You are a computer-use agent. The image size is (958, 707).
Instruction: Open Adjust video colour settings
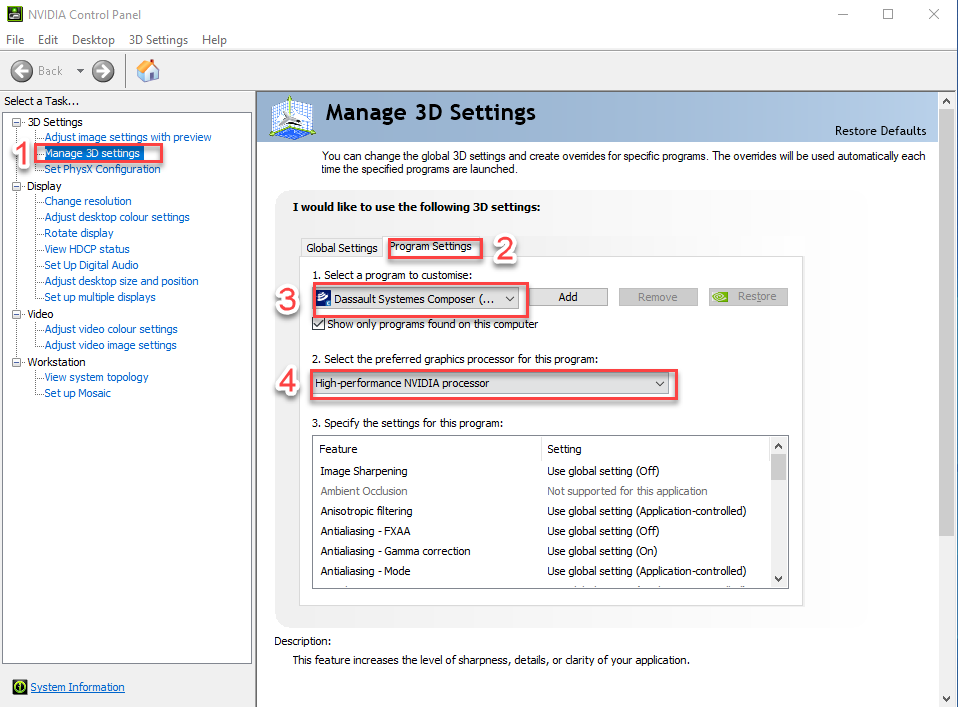[111, 329]
